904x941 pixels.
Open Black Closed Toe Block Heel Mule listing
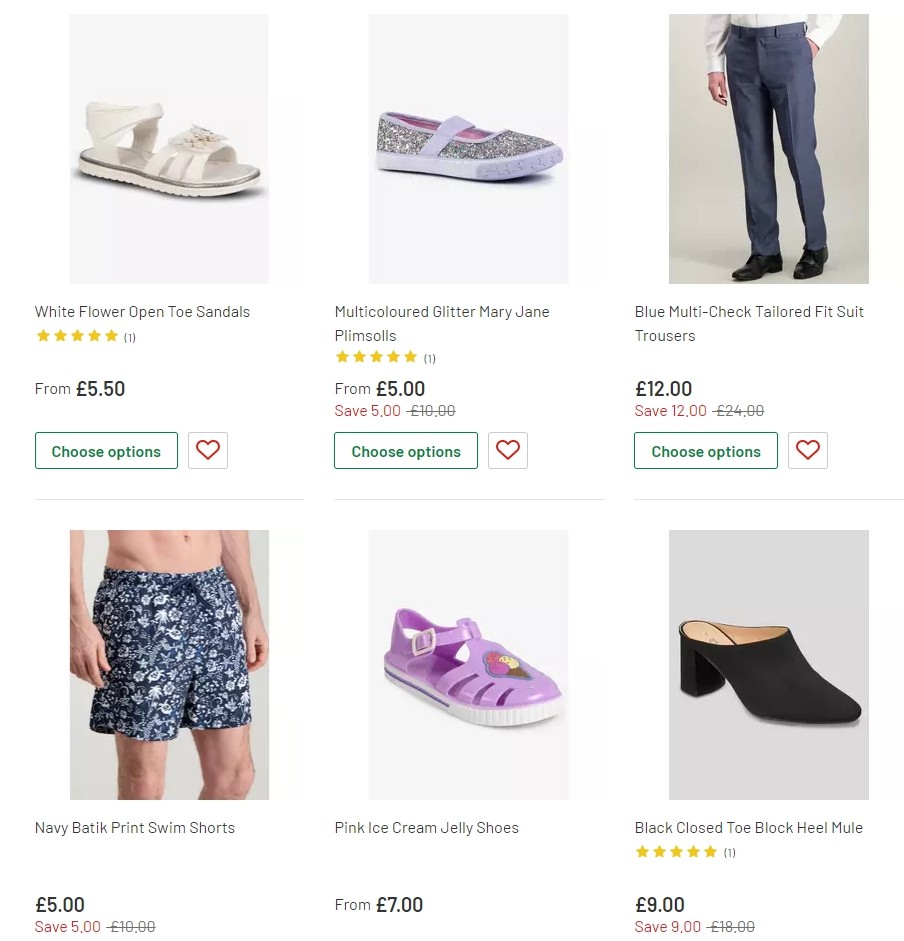point(749,827)
